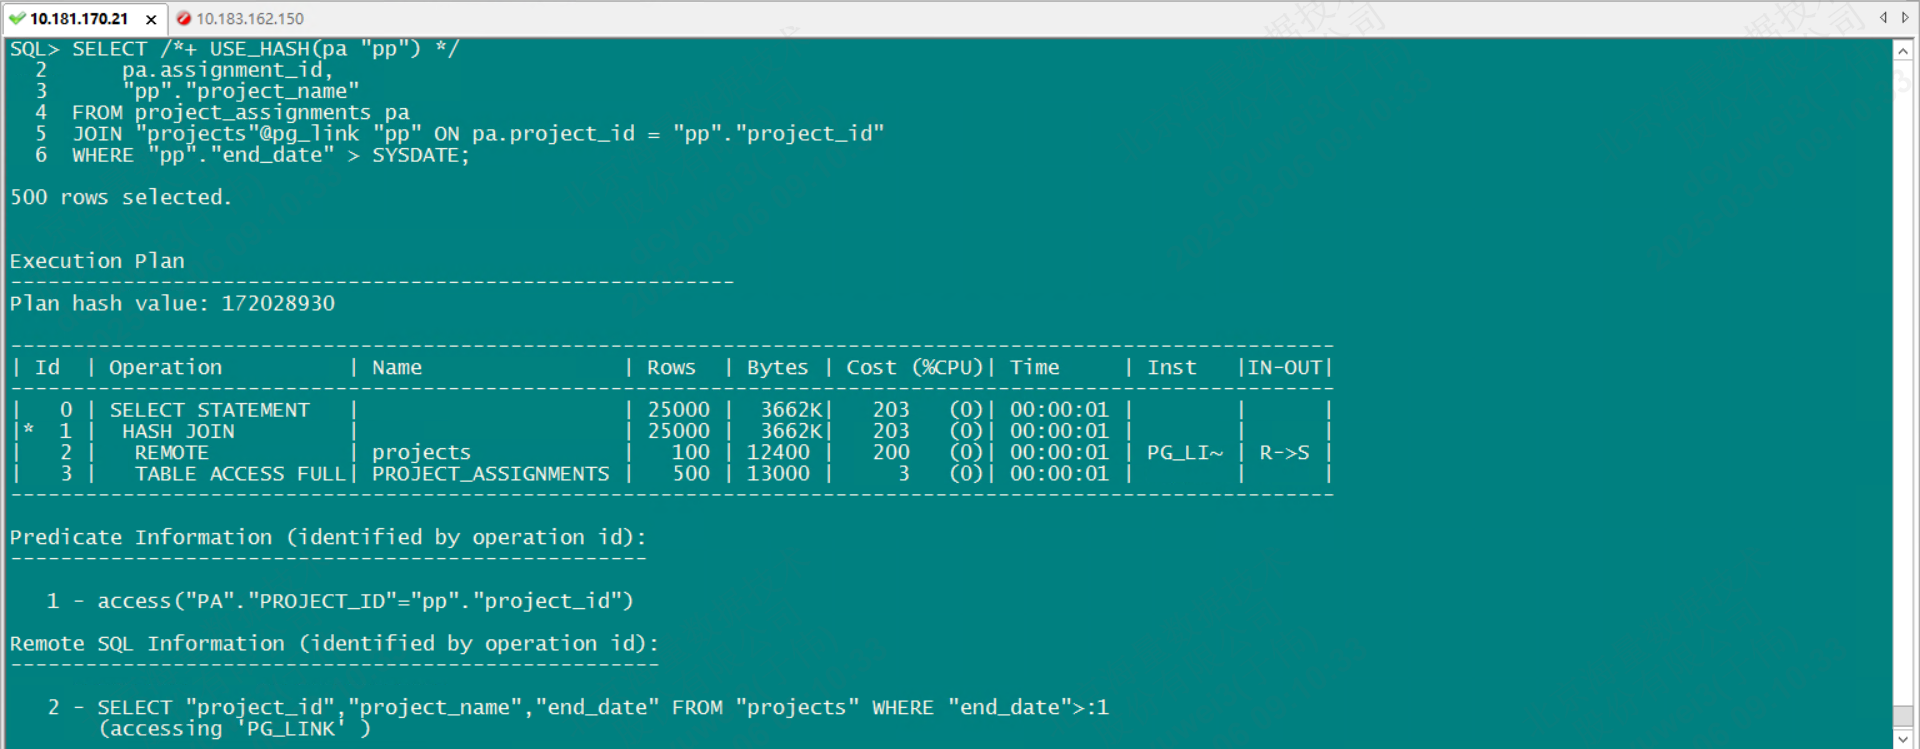1920x749 pixels.
Task: Click the terminal scrollbar down arrow
Action: tap(1903, 738)
